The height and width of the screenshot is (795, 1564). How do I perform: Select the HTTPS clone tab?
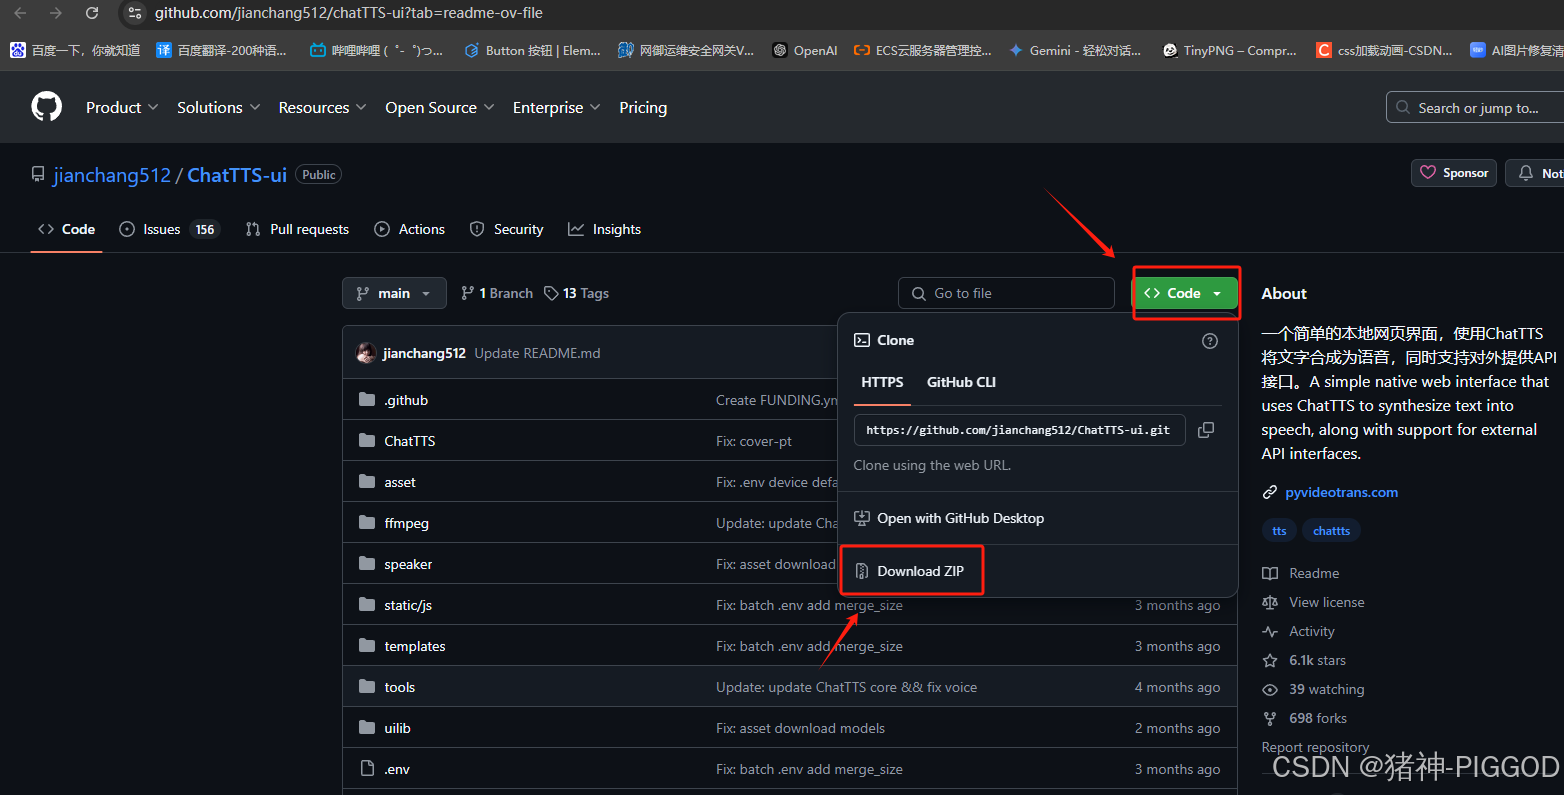click(x=882, y=382)
